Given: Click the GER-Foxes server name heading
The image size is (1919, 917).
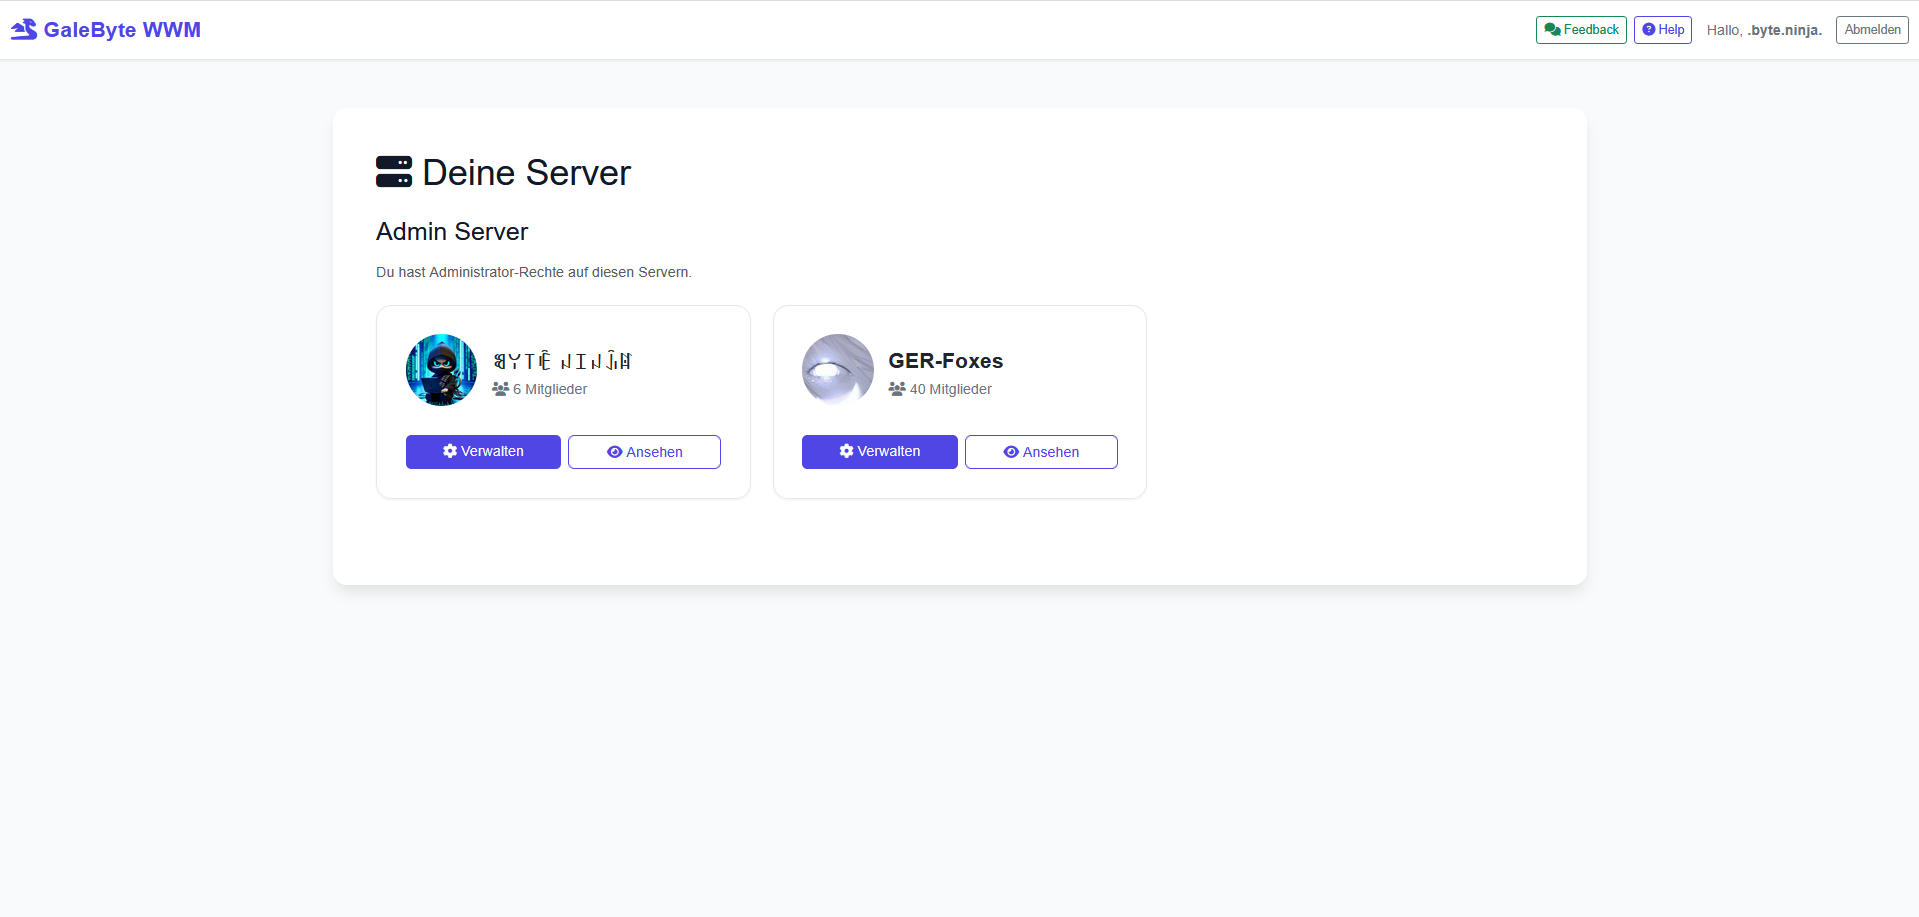Looking at the screenshot, I should [x=945, y=361].
